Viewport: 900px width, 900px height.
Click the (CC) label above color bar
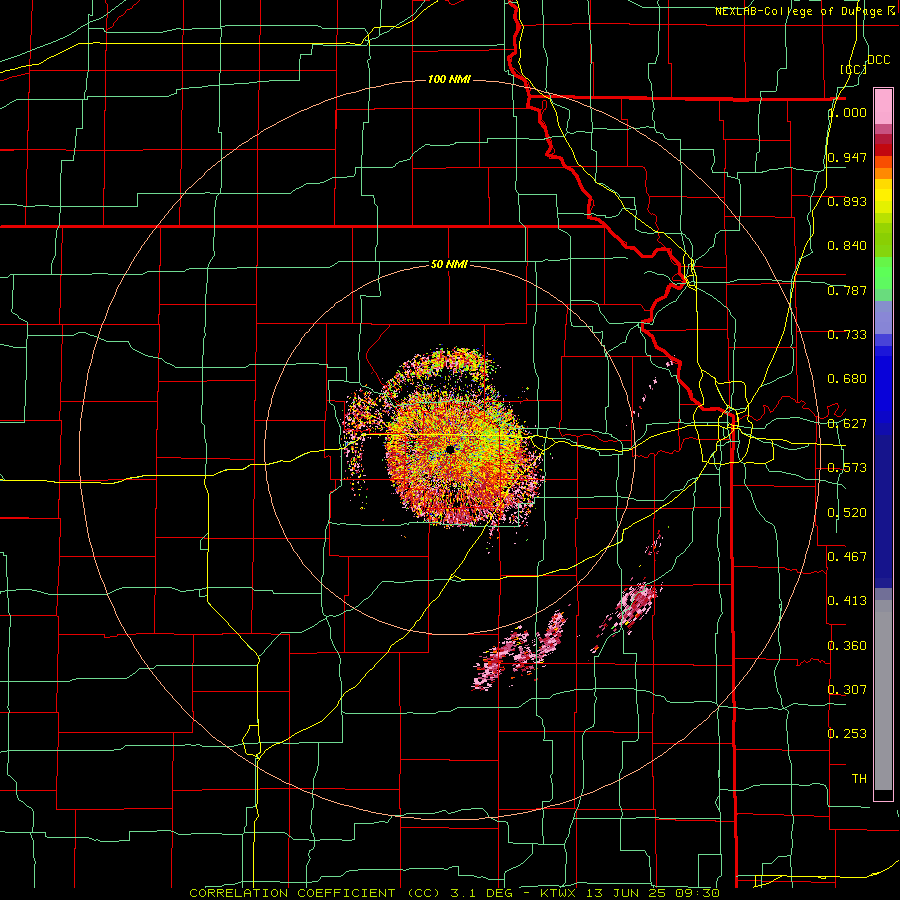(853, 69)
